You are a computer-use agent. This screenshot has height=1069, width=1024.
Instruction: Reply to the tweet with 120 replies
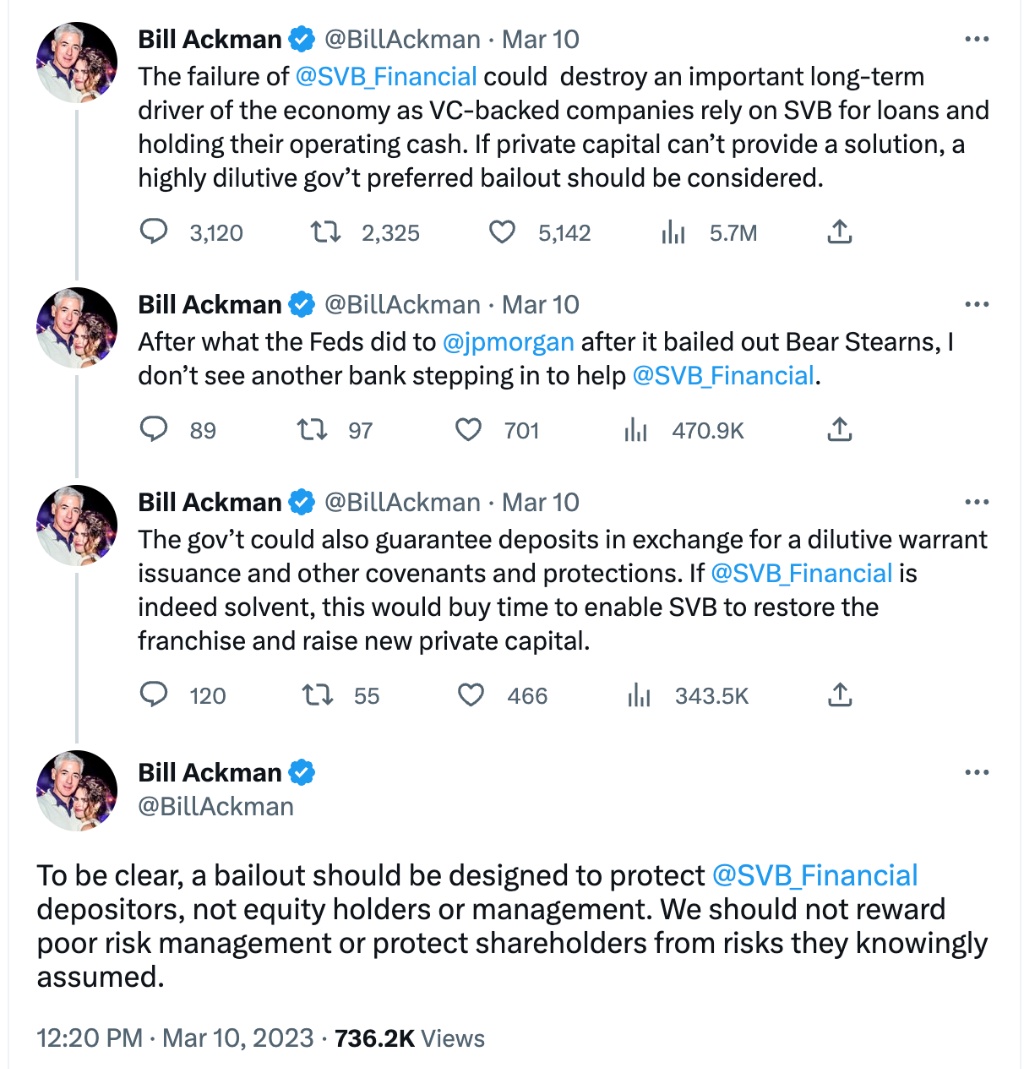click(153, 695)
